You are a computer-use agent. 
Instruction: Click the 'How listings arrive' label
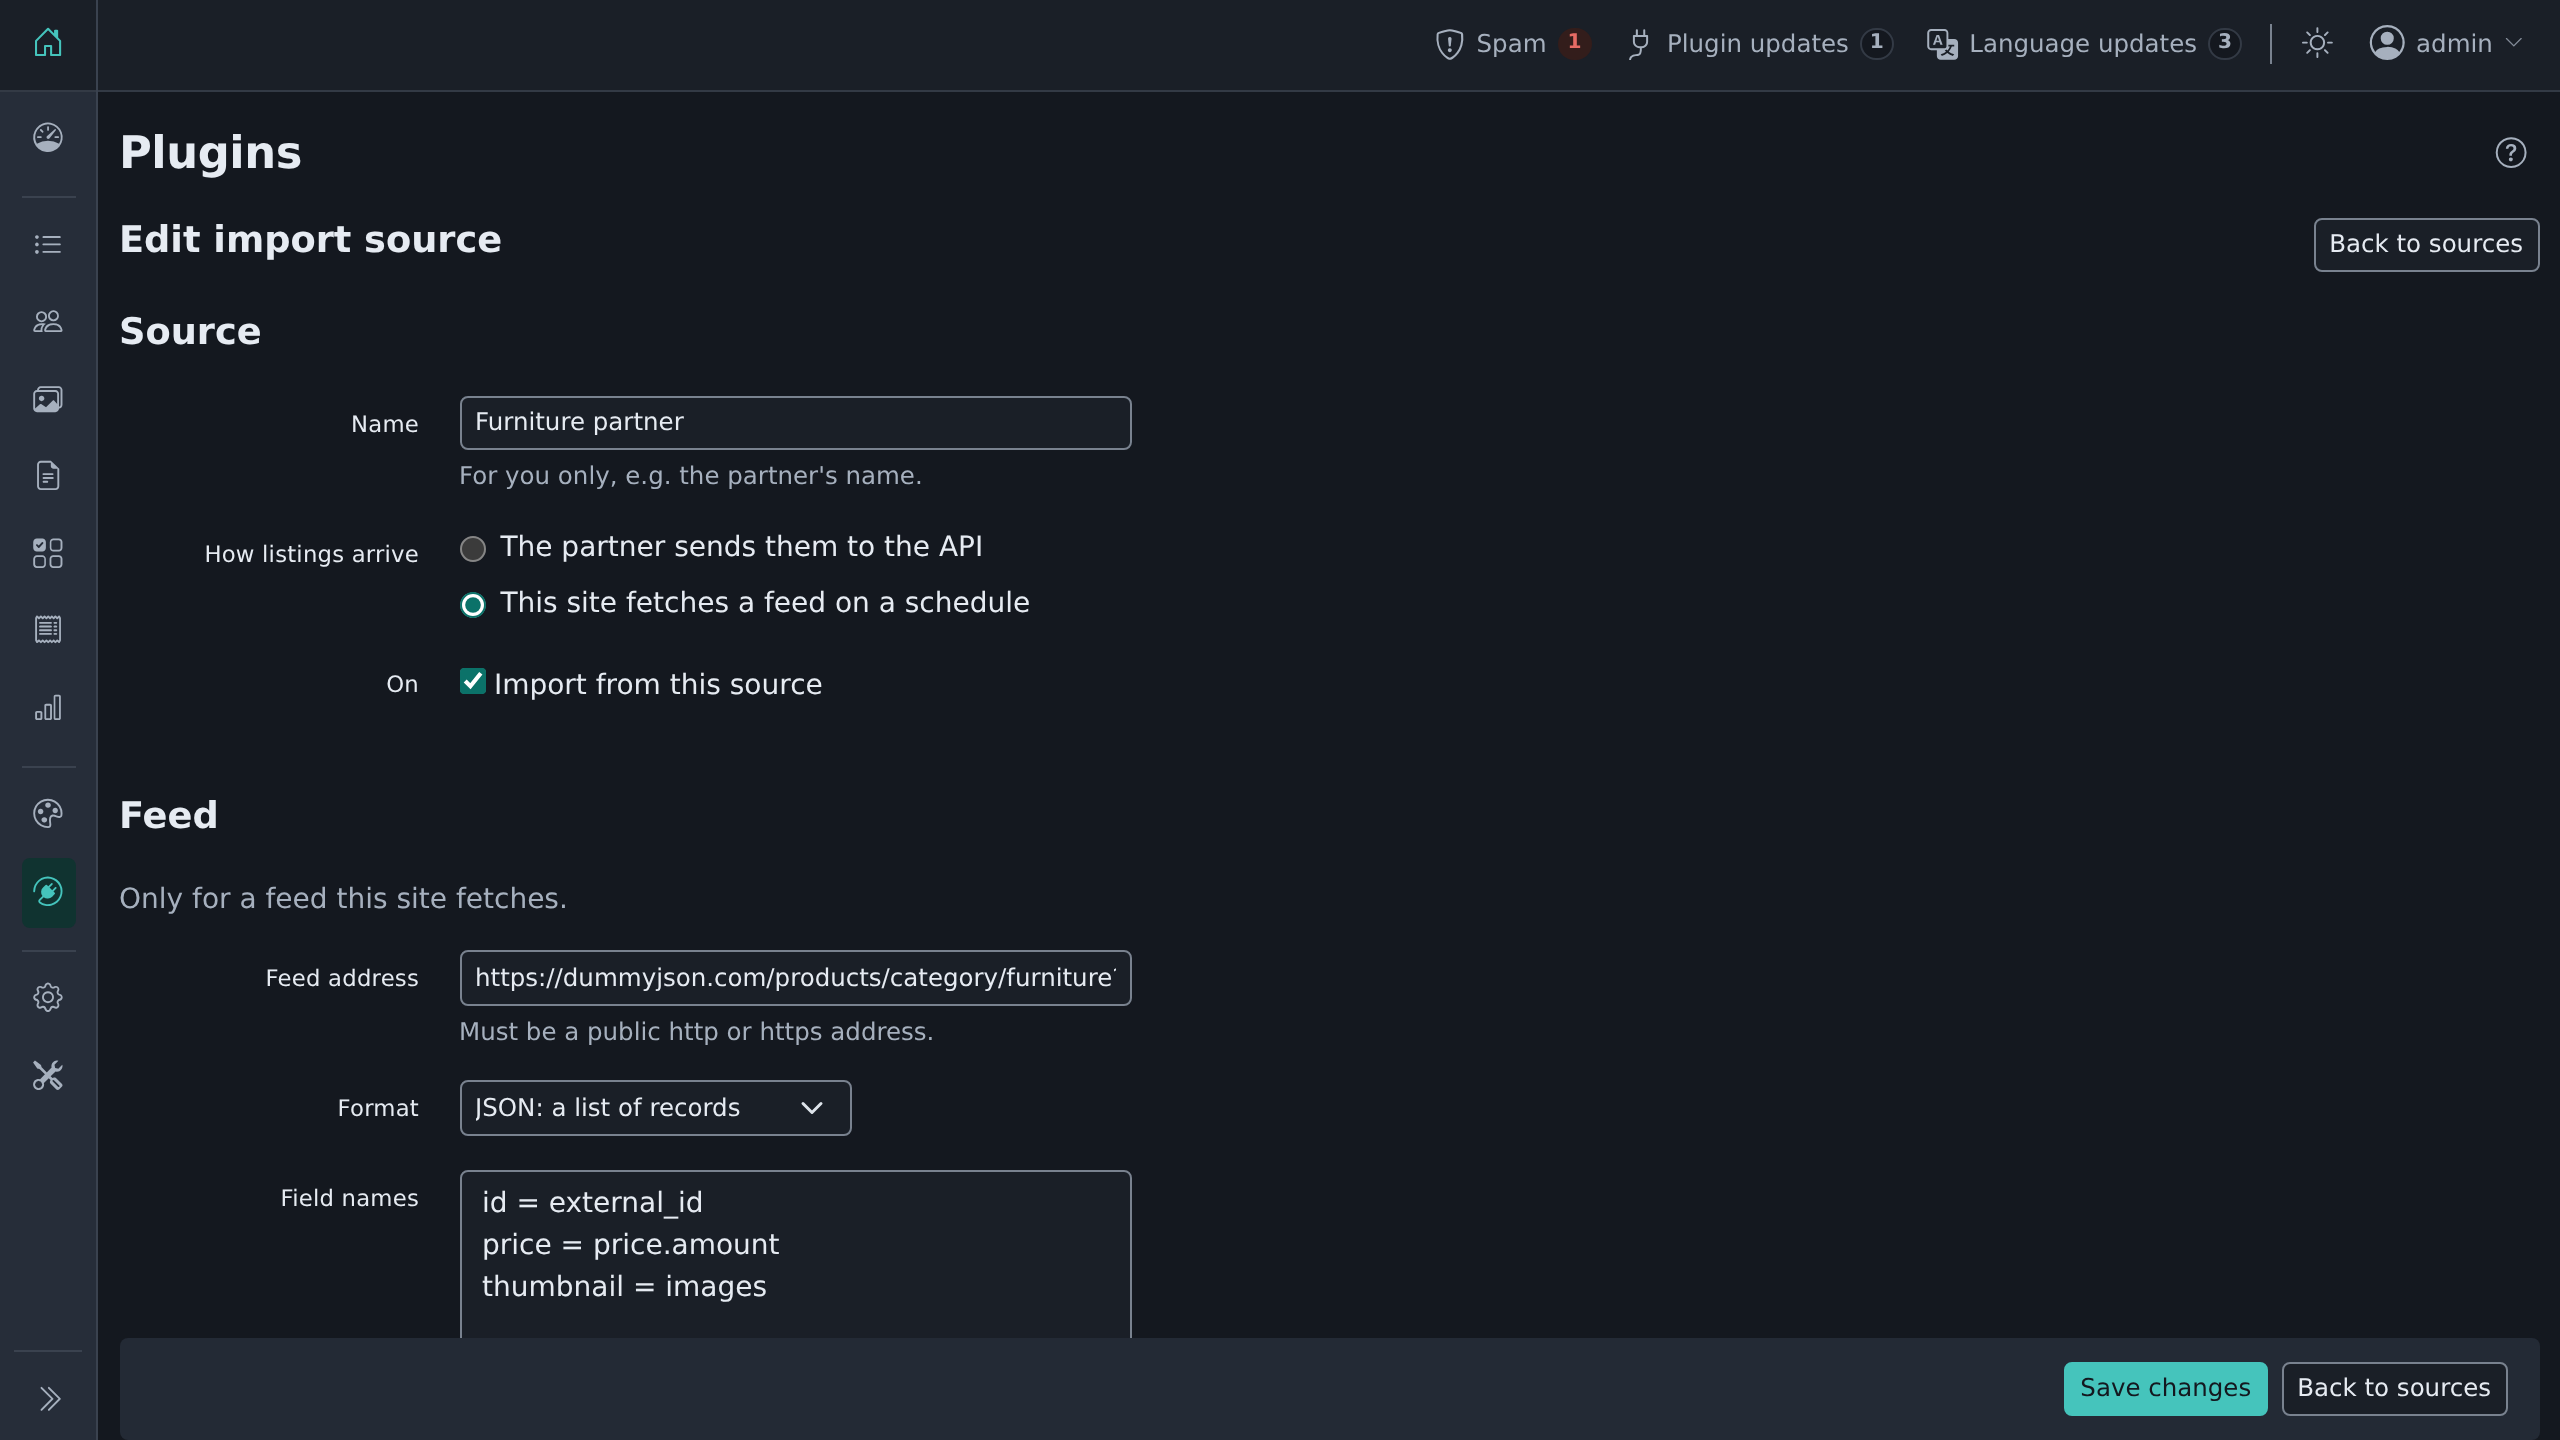[311, 554]
